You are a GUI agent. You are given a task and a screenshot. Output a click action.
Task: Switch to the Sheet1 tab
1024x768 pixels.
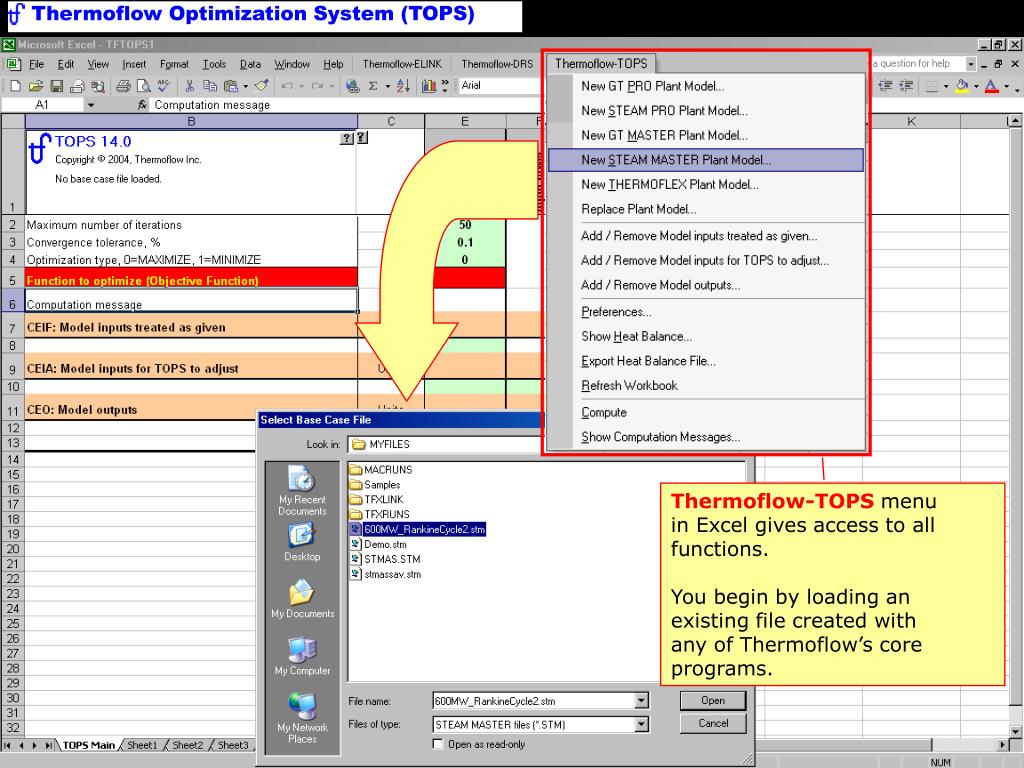coord(142,744)
